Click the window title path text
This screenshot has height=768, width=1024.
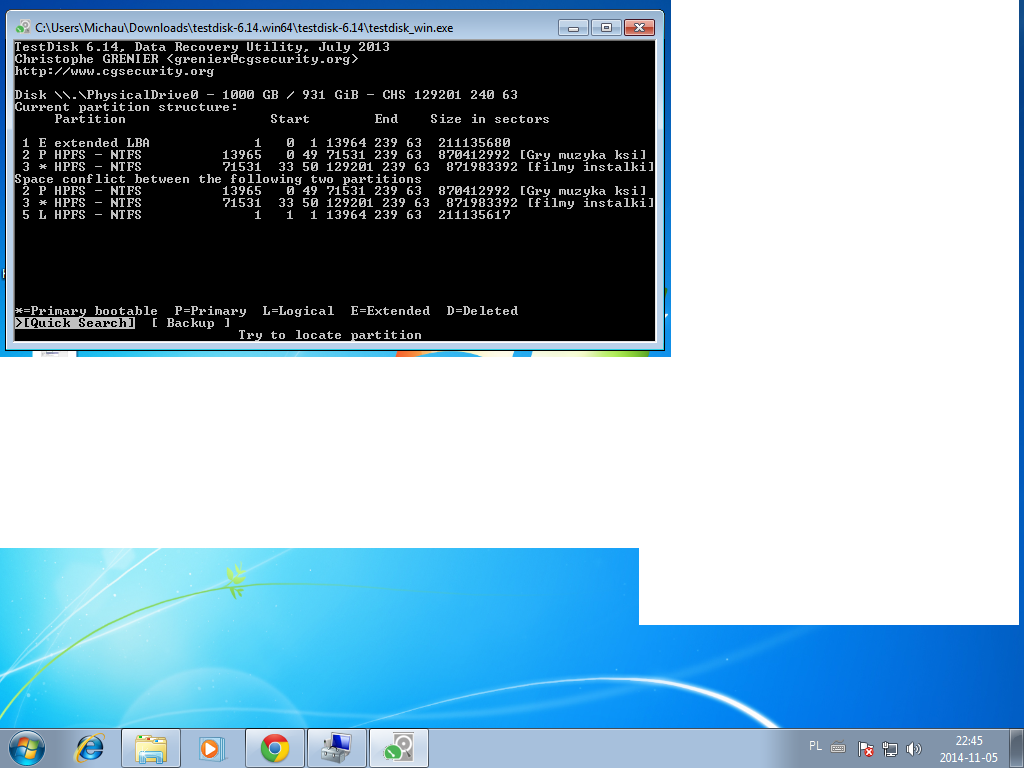tap(244, 27)
